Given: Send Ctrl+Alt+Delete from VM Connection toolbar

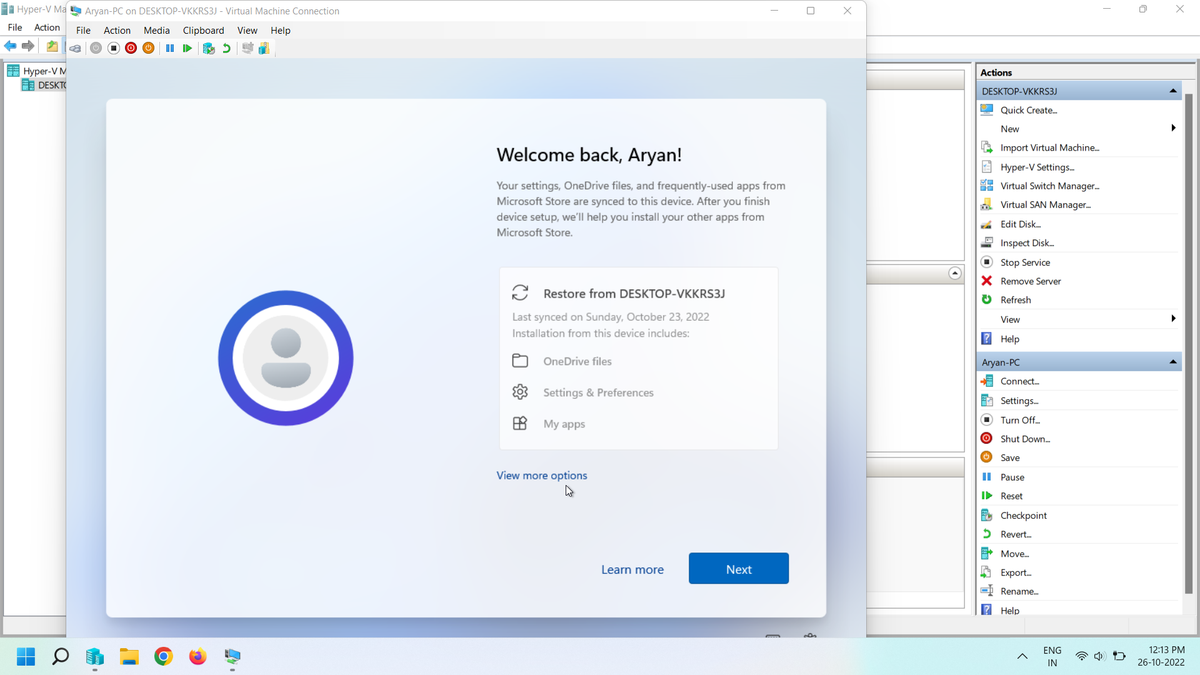Looking at the screenshot, I should 75,48.
